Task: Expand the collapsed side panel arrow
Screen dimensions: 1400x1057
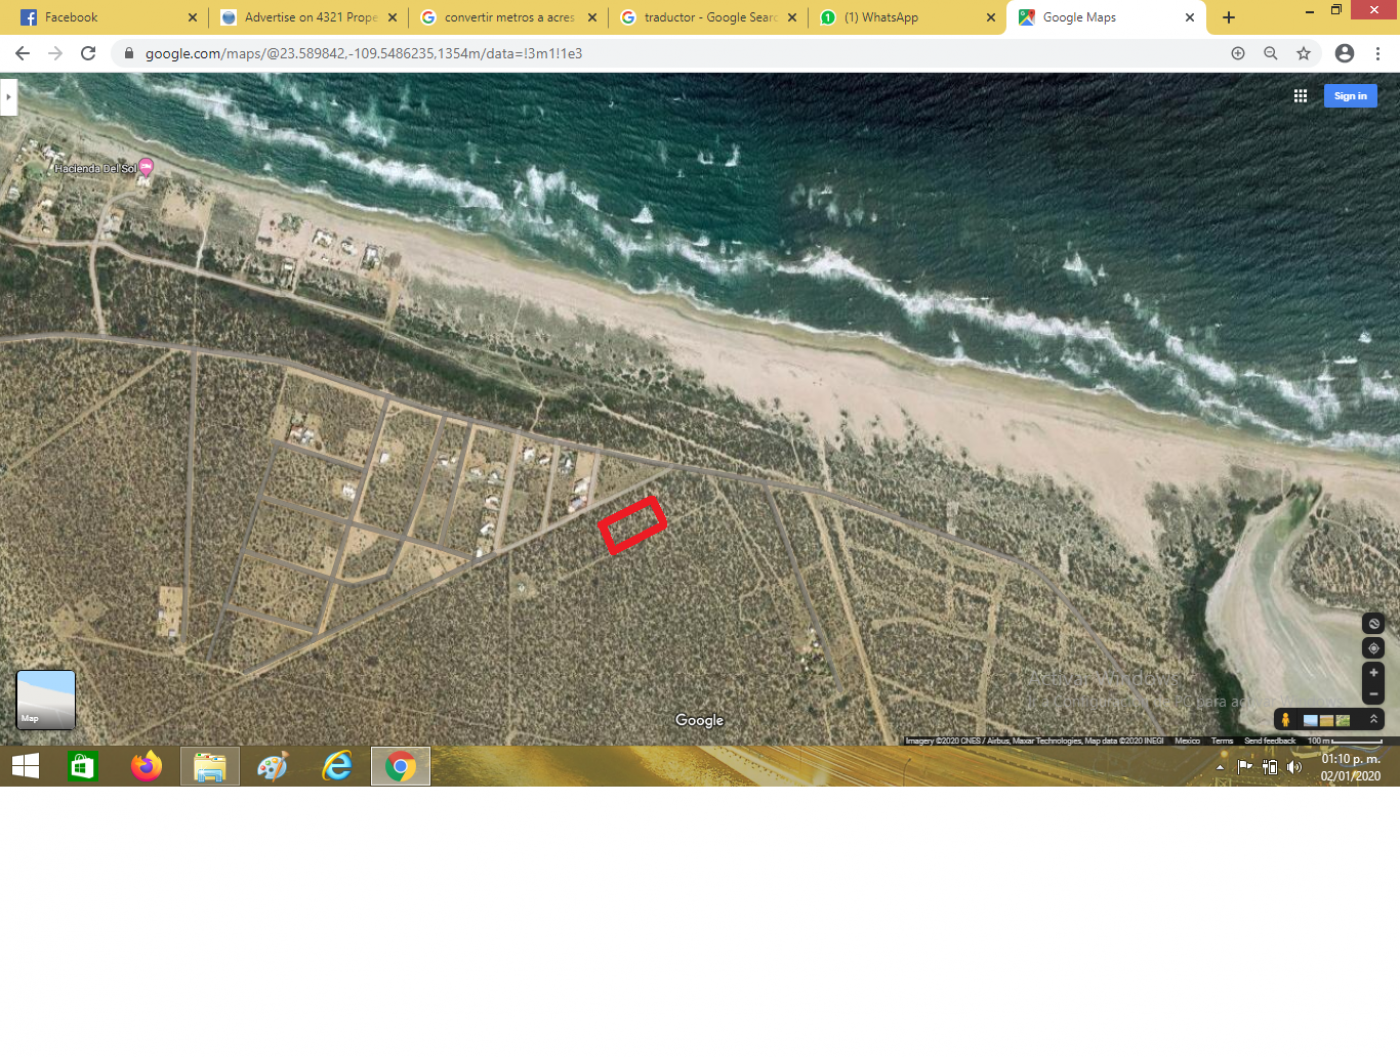Action: (8, 97)
